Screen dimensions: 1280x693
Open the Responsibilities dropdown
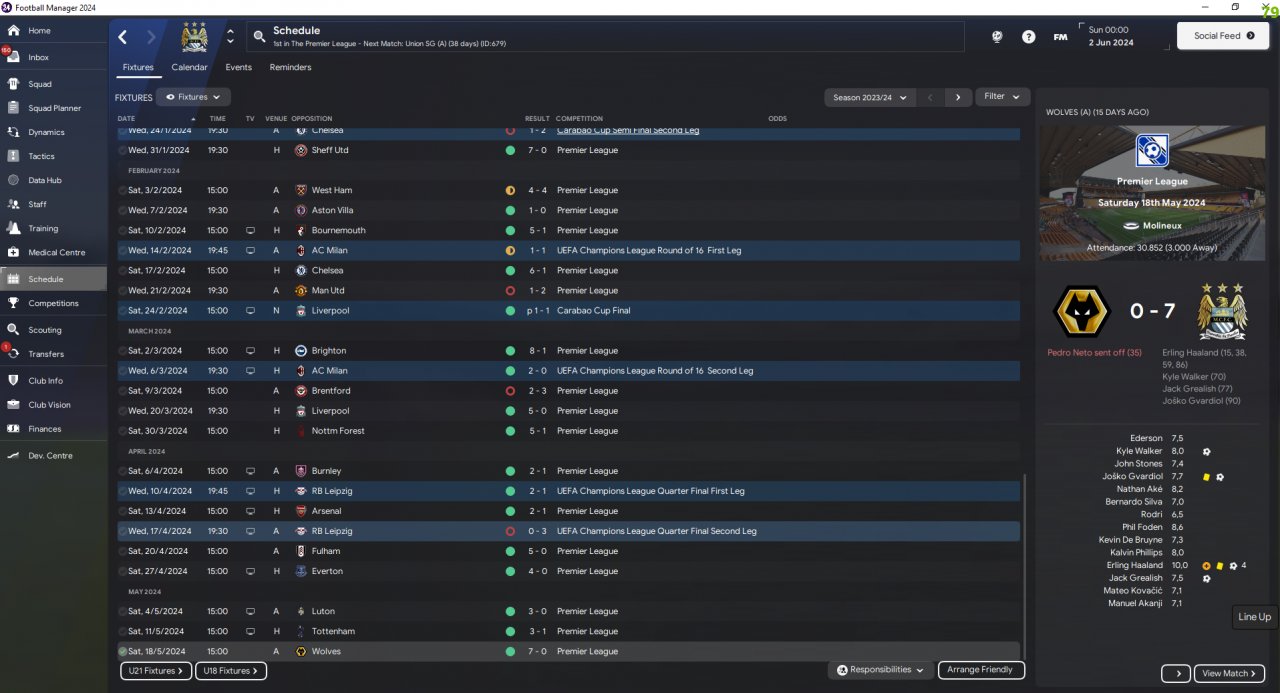click(x=880, y=670)
